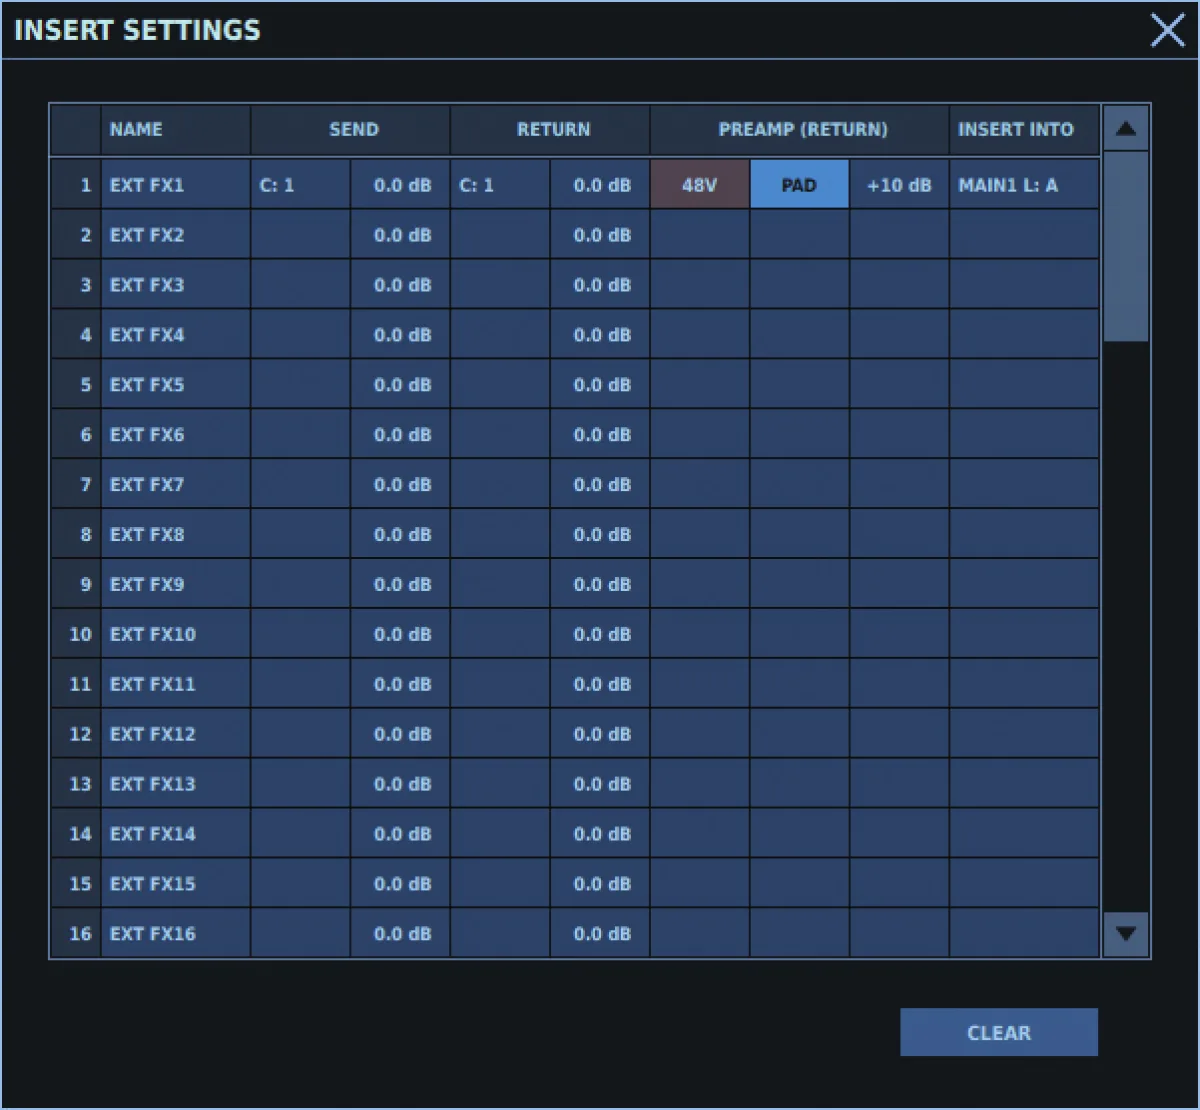Image resolution: width=1200 pixels, height=1110 pixels.
Task: Select the EXT FX1 name cell
Action: tap(175, 185)
